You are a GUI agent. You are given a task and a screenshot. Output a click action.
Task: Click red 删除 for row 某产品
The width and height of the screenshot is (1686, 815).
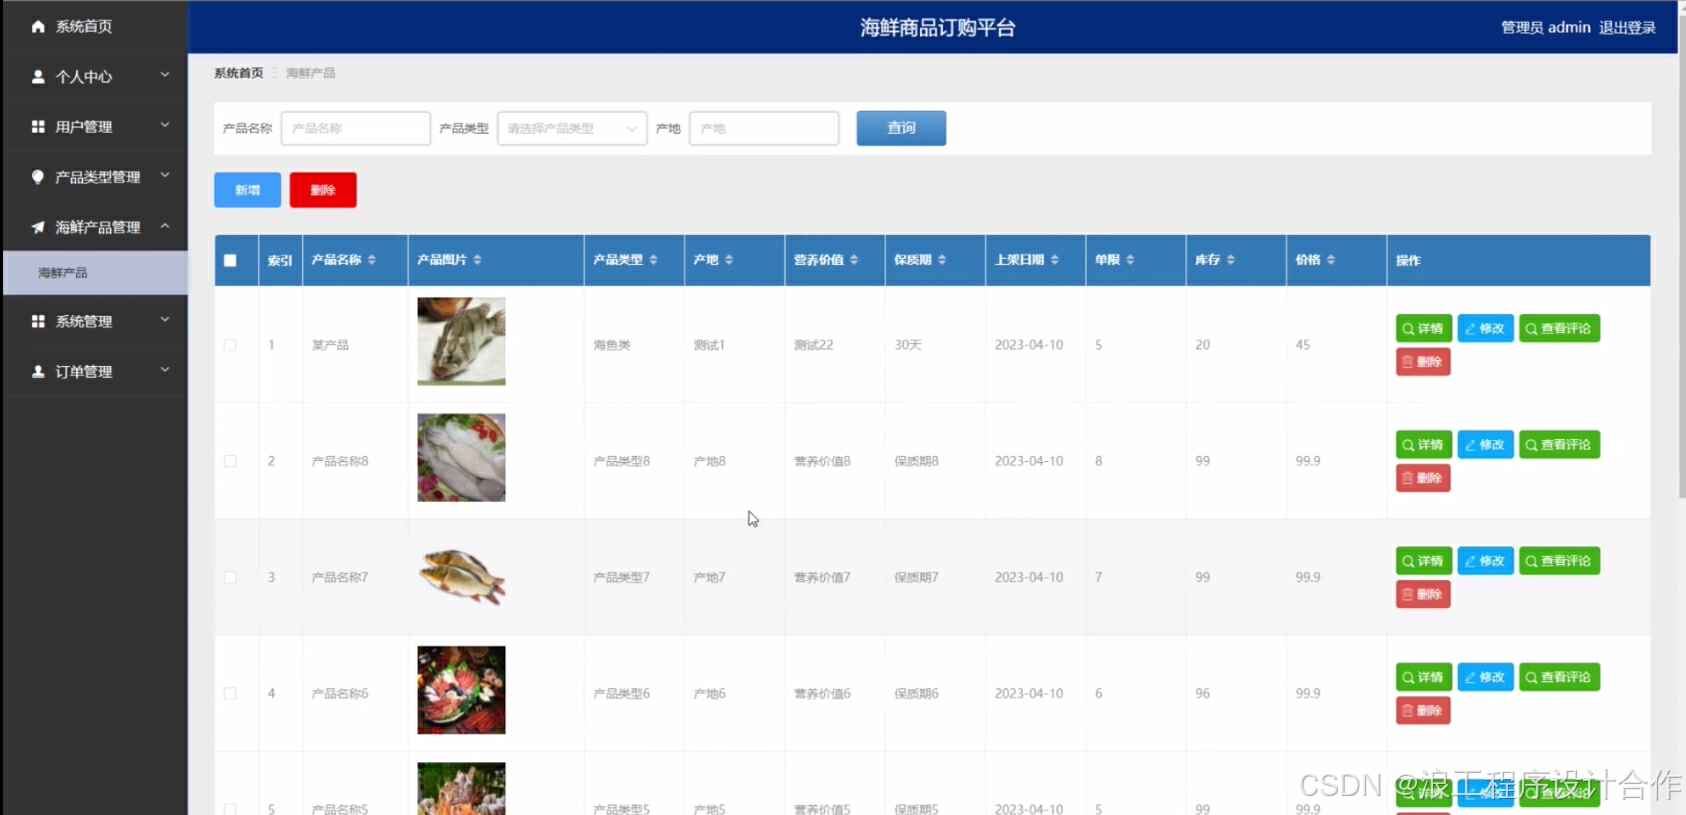coord(1423,362)
